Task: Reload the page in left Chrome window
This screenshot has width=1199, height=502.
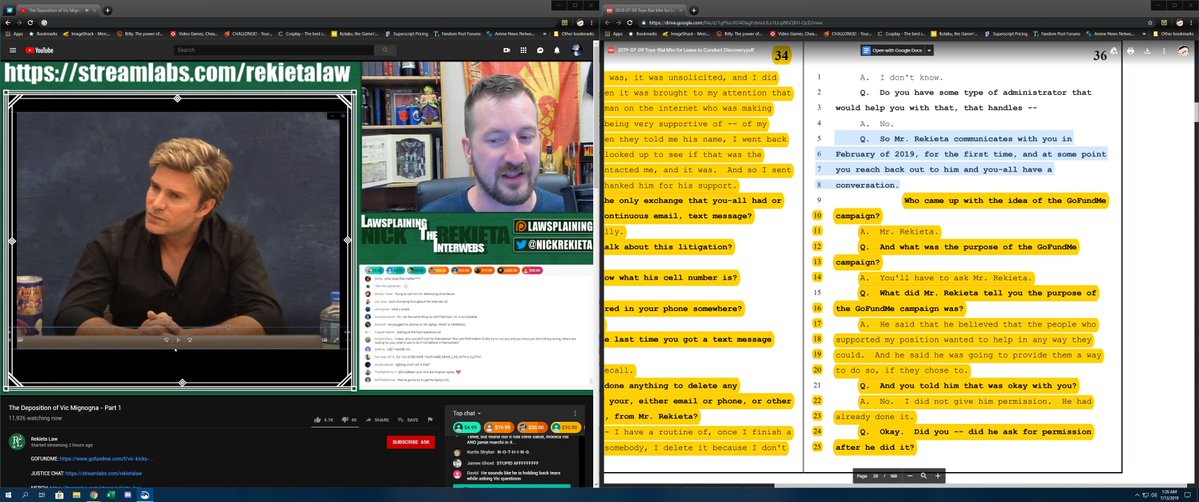Action: [x=30, y=23]
